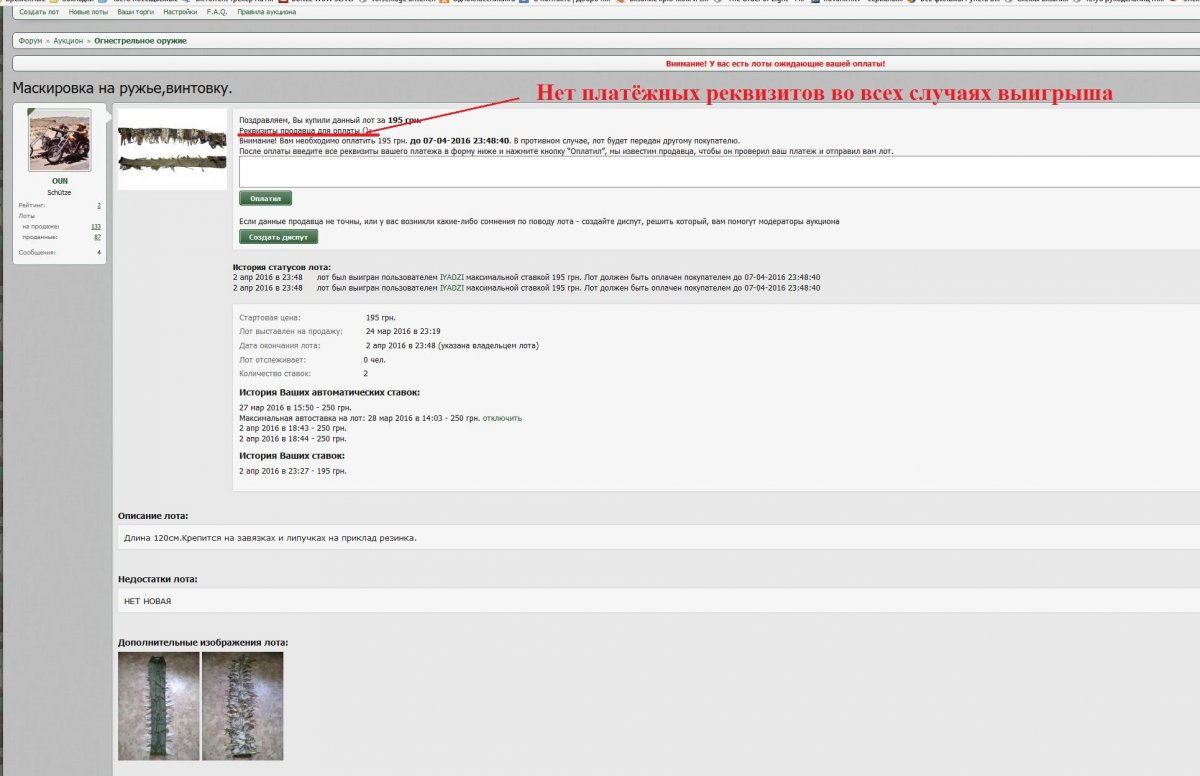Open seller OUN's profile name link
1200x776 pixels.
click(59, 181)
